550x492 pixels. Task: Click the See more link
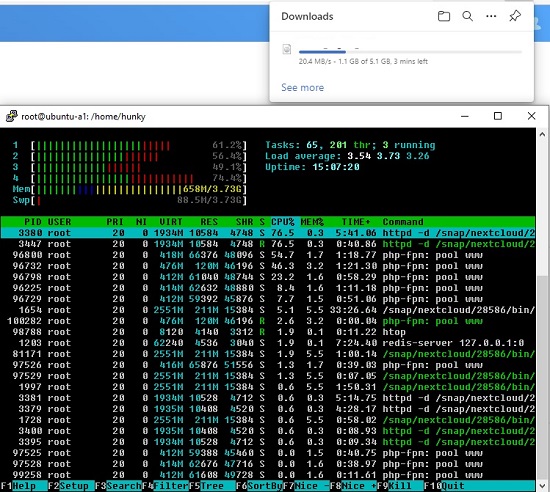pyautogui.click(x=302, y=87)
